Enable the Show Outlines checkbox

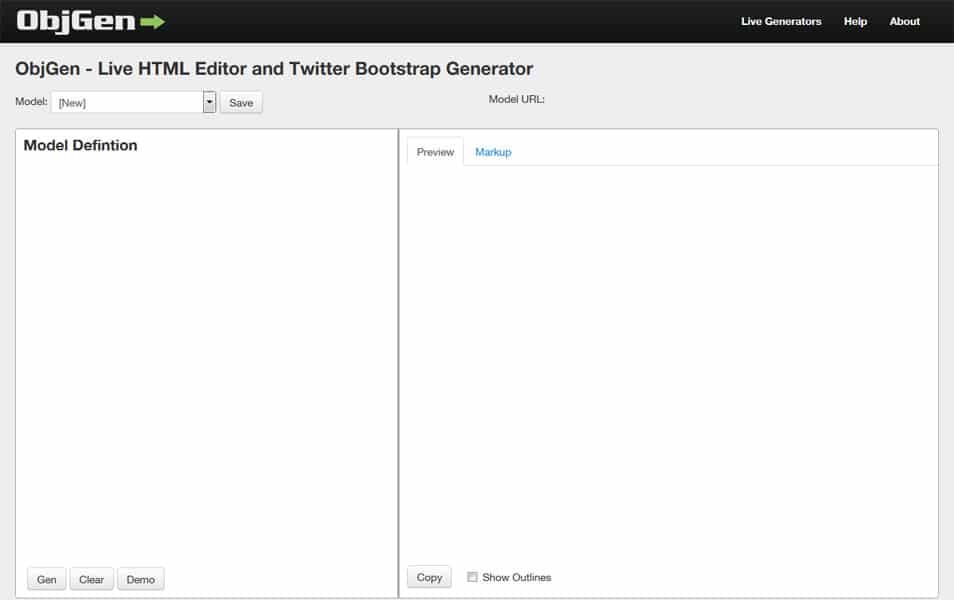point(473,577)
